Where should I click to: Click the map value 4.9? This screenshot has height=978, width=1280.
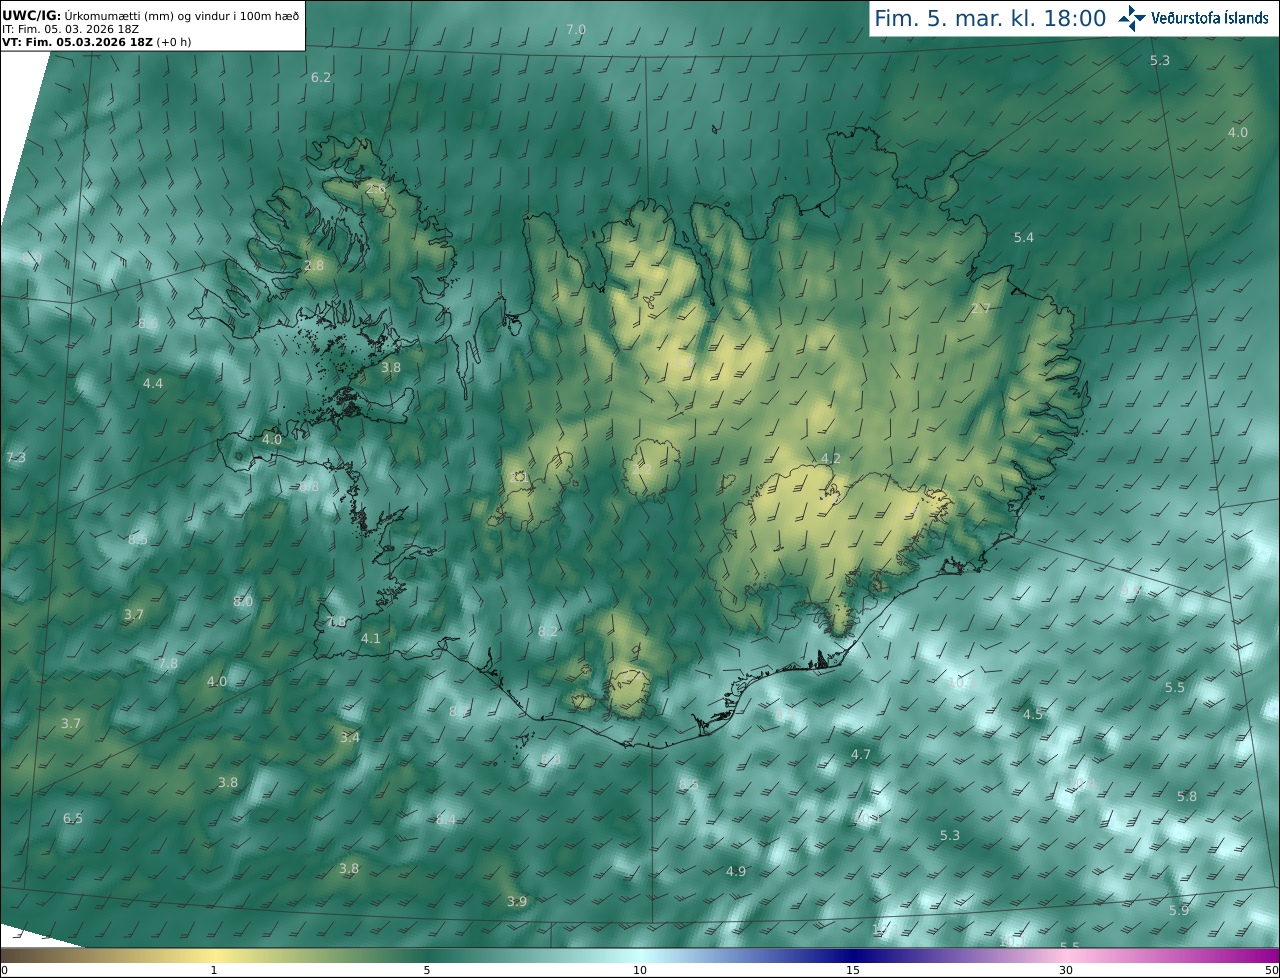click(736, 871)
